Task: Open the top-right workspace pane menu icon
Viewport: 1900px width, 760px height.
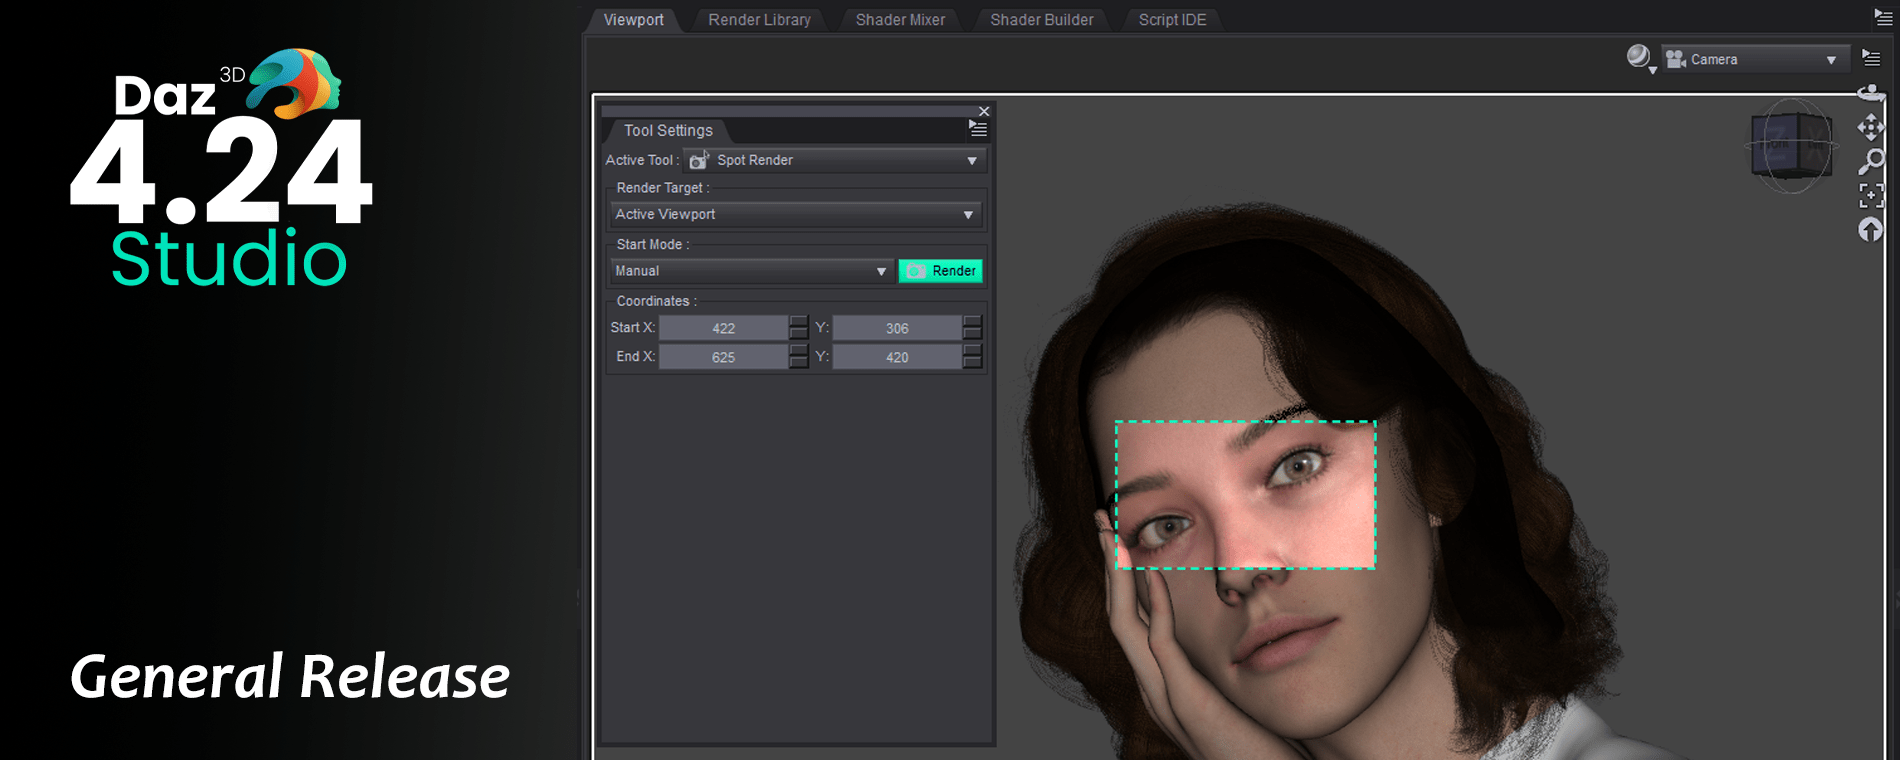Action: point(1883,17)
